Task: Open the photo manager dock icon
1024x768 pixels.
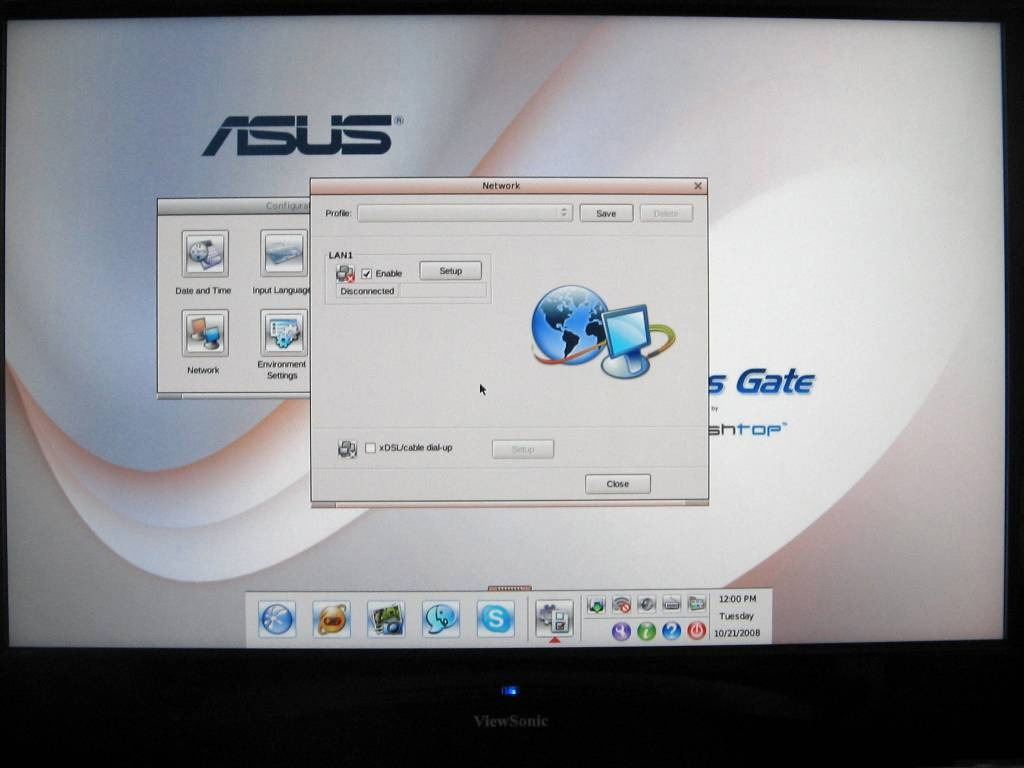Action: 386,618
